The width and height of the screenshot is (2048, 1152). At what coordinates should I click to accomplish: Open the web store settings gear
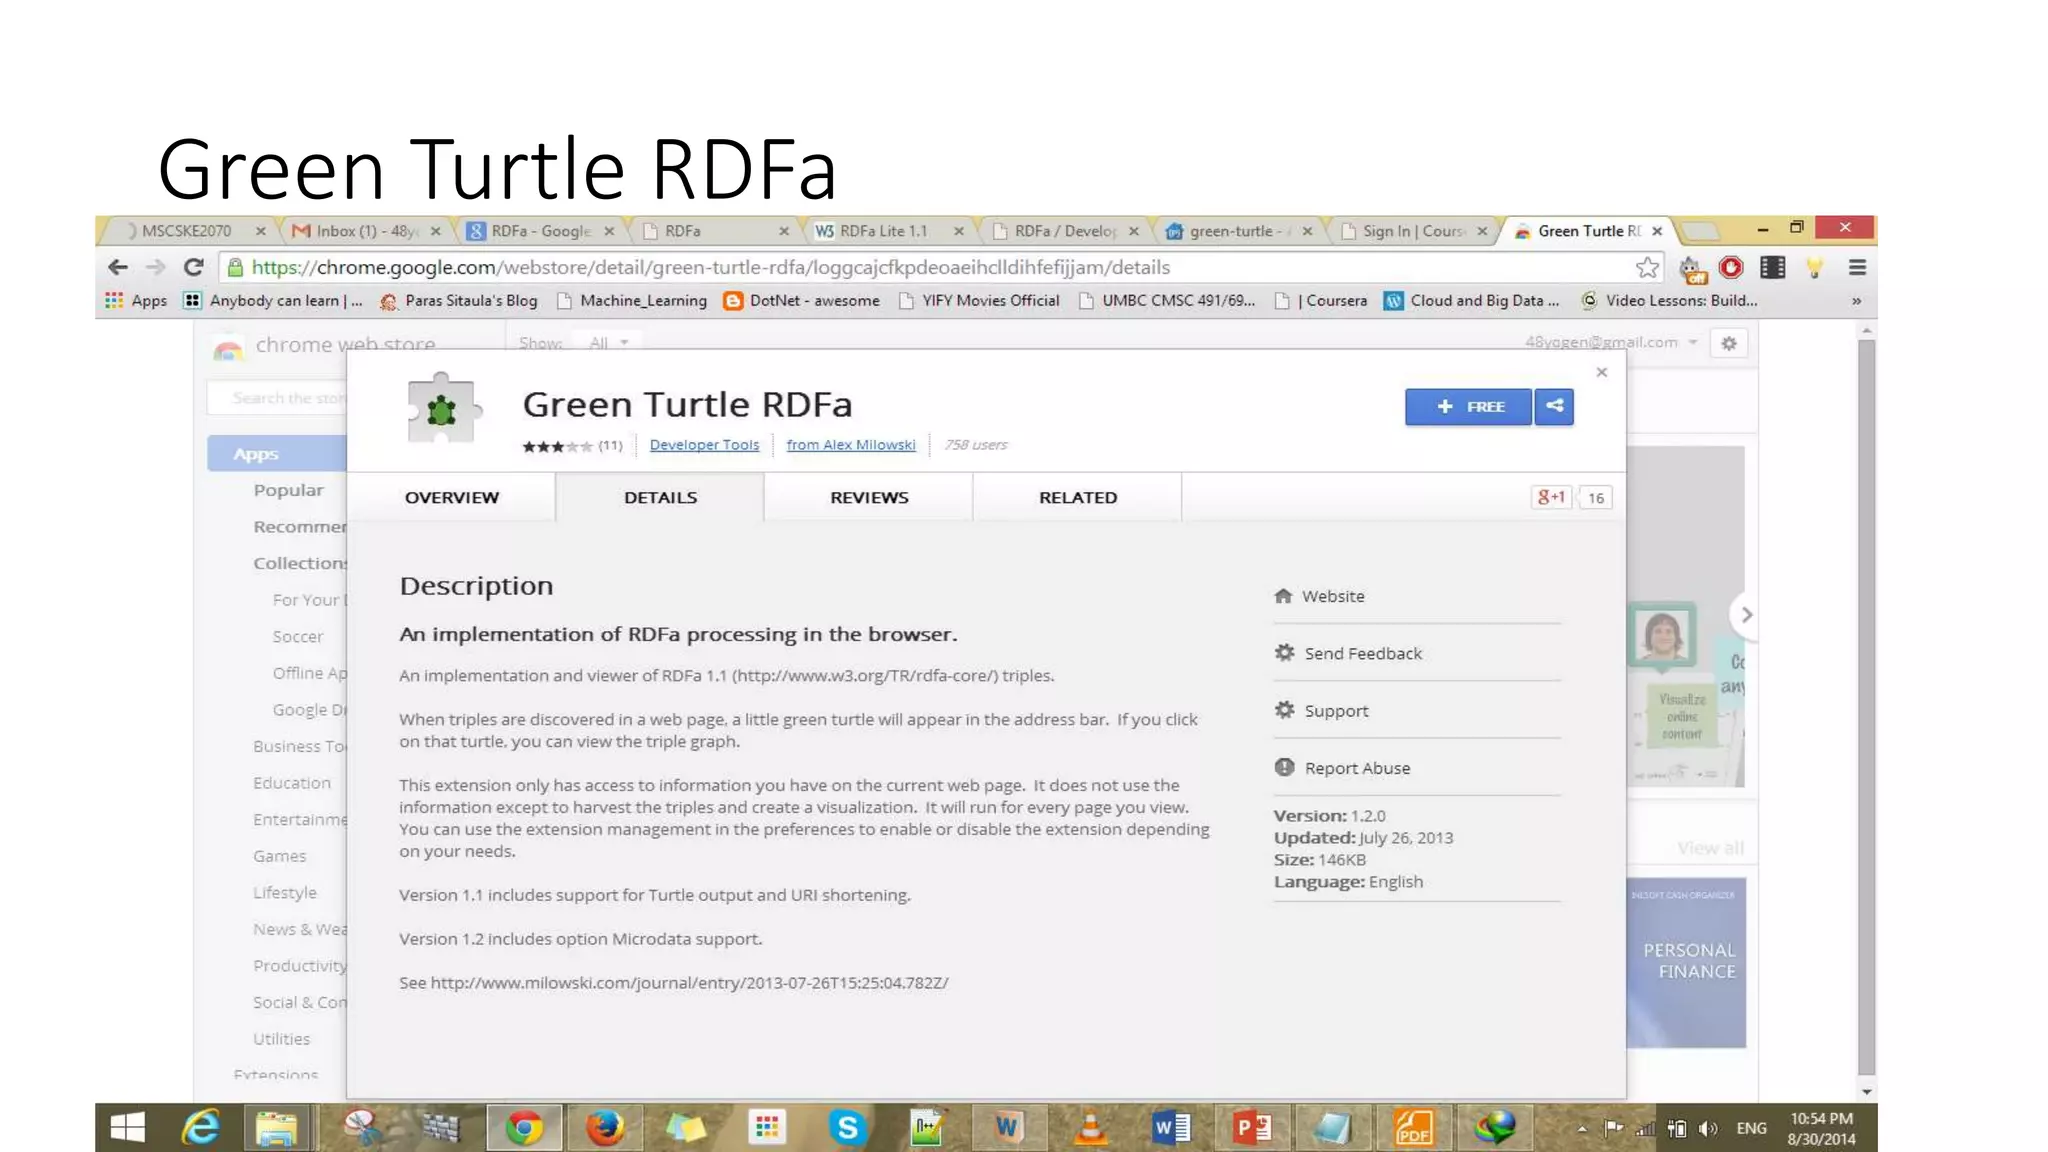coord(1729,343)
